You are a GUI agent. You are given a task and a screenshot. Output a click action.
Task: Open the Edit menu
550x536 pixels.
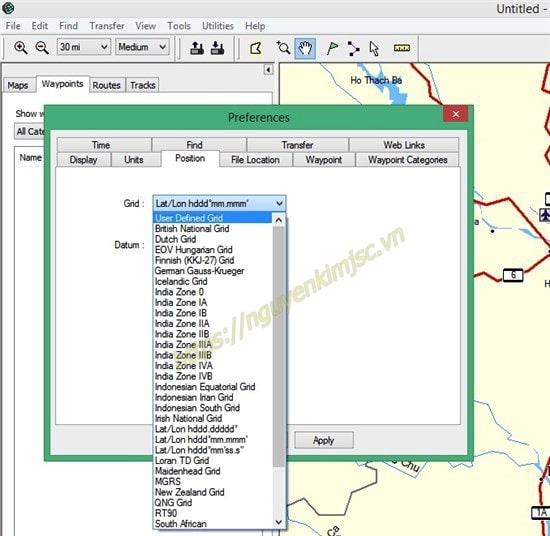[40, 26]
